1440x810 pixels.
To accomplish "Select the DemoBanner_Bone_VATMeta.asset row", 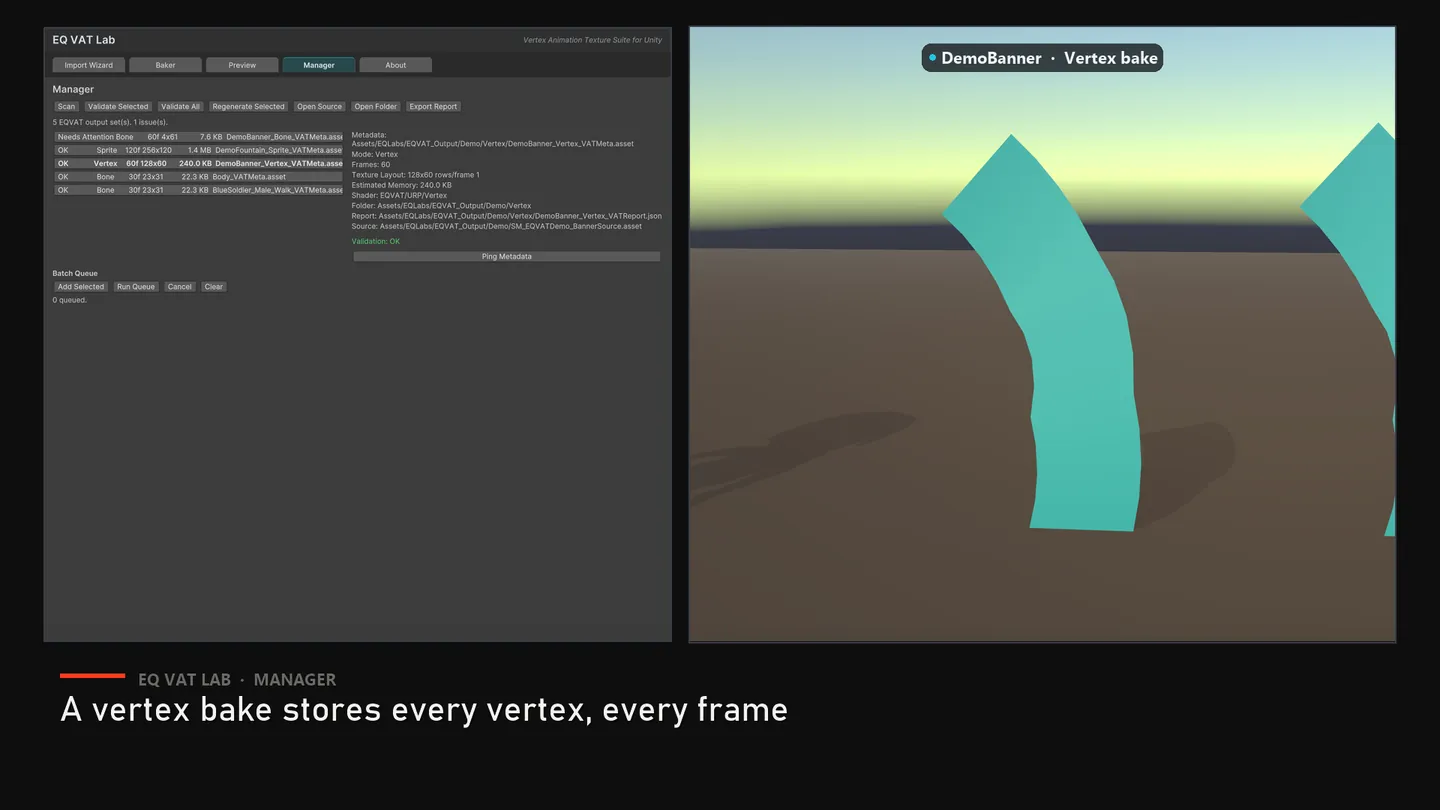I will [x=198, y=137].
